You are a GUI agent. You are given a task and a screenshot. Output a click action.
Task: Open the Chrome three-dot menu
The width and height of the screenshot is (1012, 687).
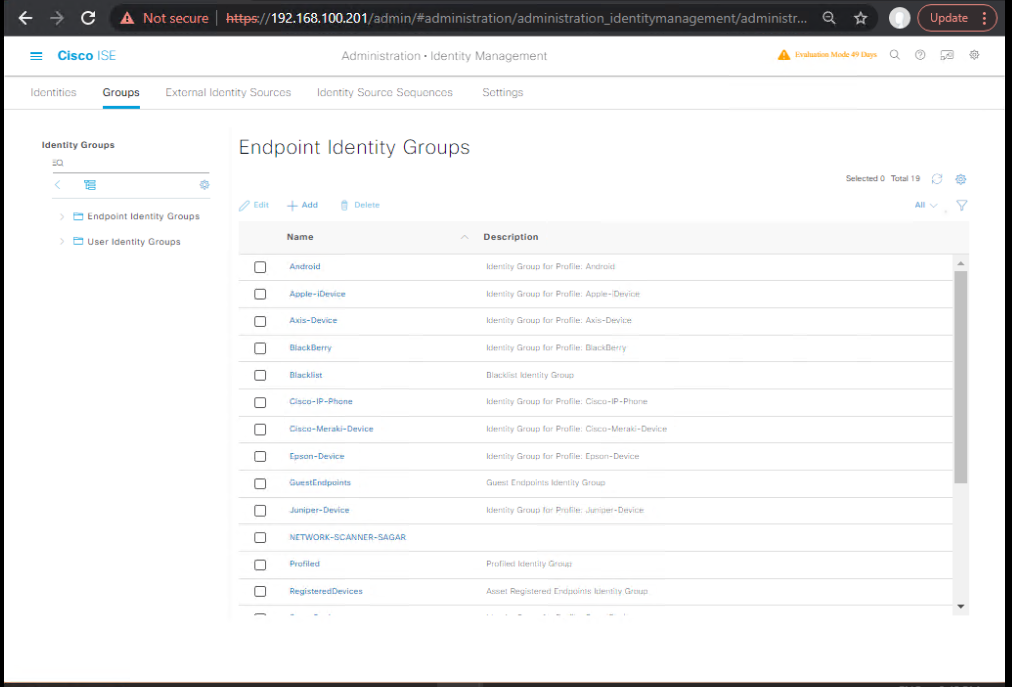point(984,18)
